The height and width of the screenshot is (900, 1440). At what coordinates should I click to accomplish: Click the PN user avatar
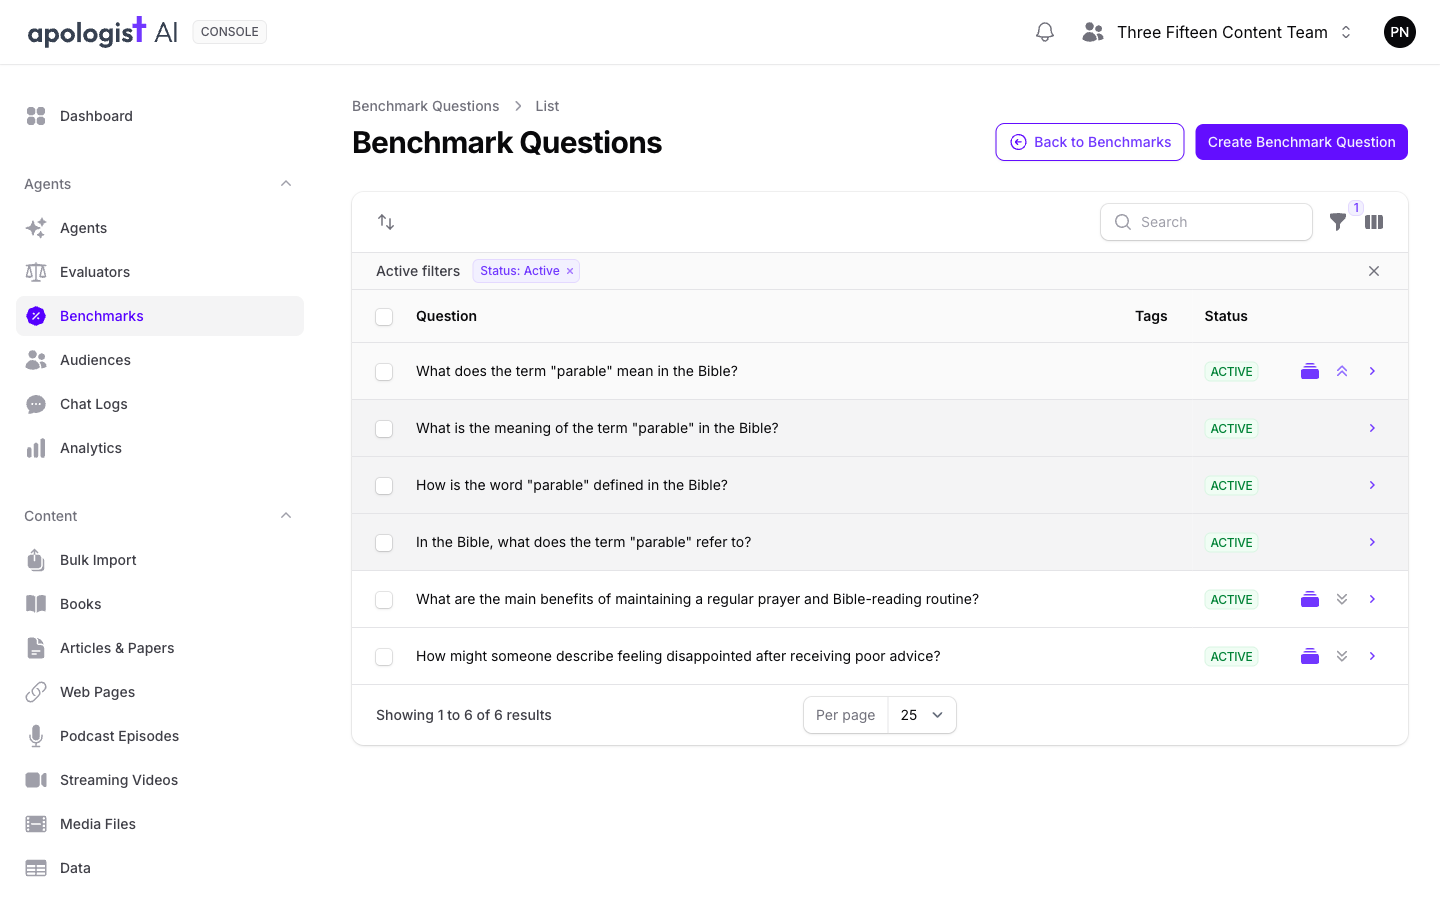click(1400, 32)
